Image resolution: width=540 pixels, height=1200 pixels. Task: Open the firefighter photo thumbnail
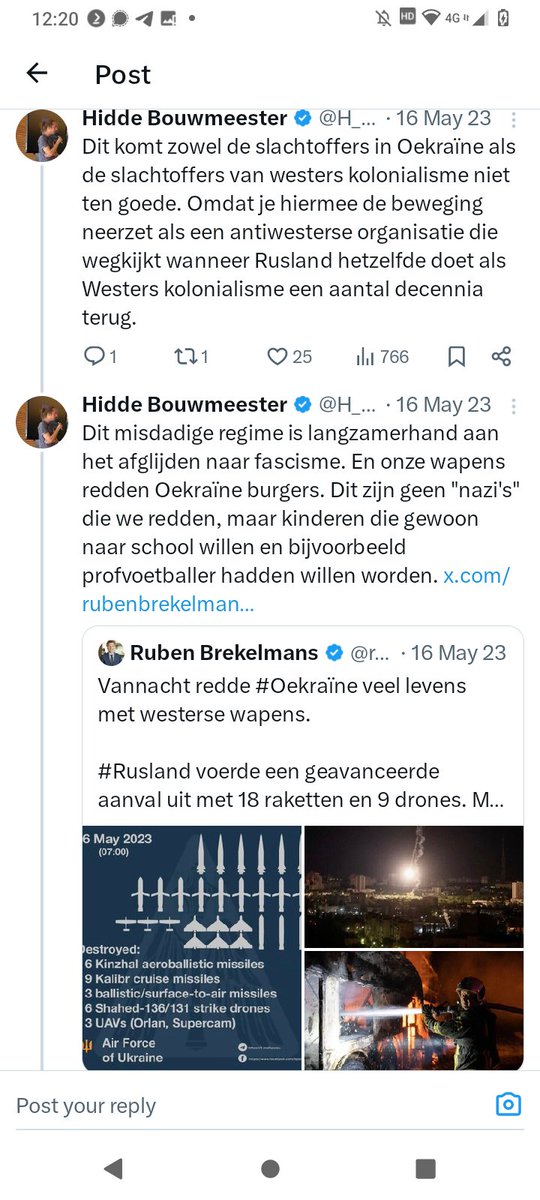pyautogui.click(x=414, y=1010)
